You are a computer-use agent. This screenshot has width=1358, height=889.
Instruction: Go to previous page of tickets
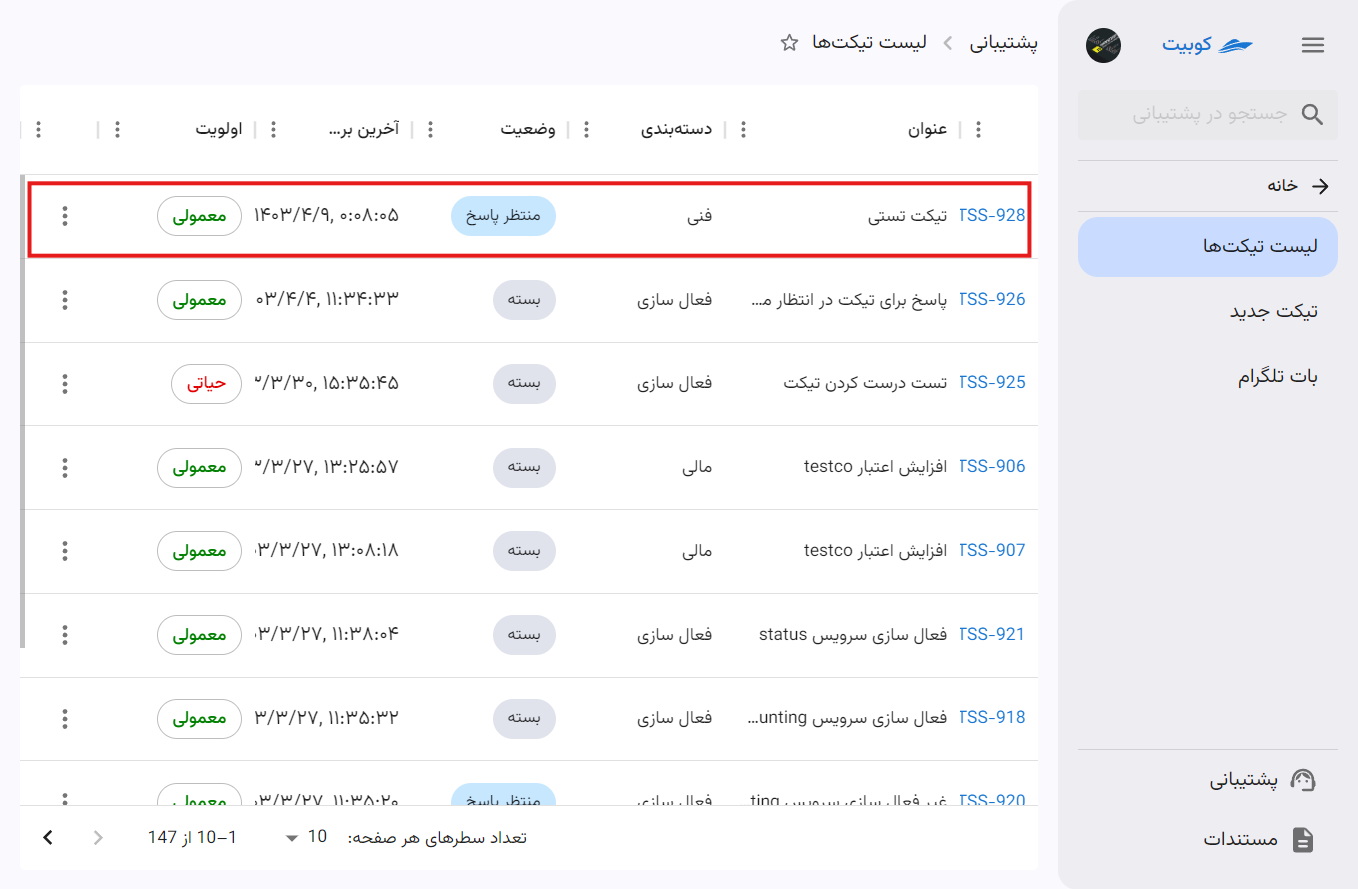[x=98, y=837]
